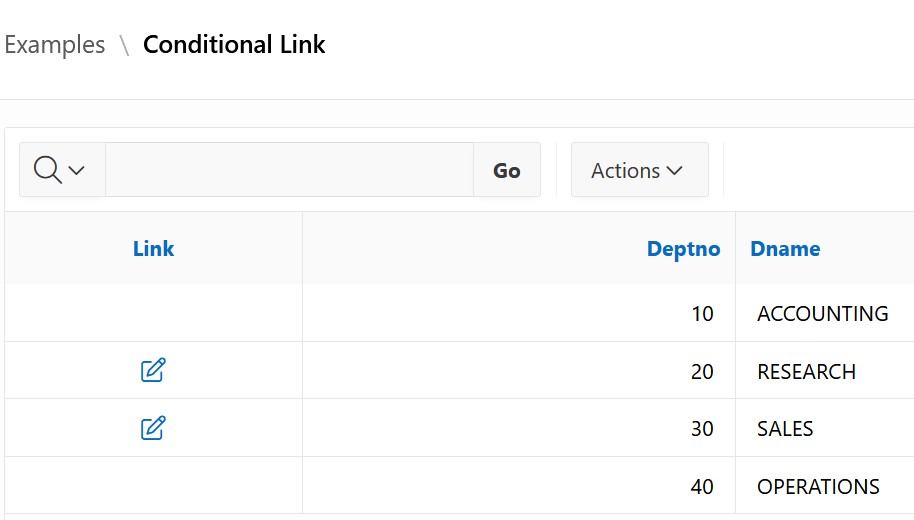The width and height of the screenshot is (914, 520).
Task: Sort by the Deptno column header
Action: click(x=683, y=249)
